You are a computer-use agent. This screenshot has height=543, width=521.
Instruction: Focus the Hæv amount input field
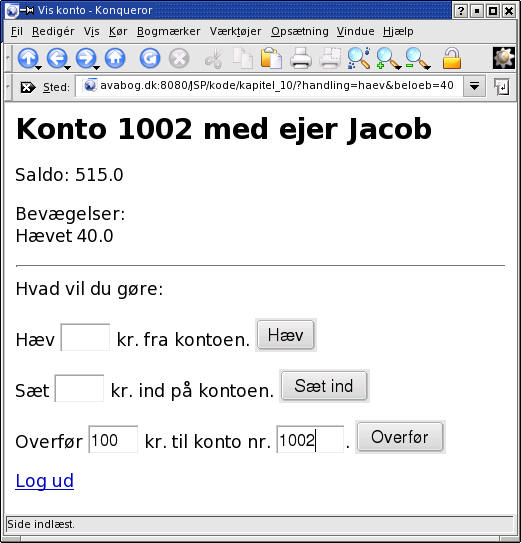coord(85,337)
